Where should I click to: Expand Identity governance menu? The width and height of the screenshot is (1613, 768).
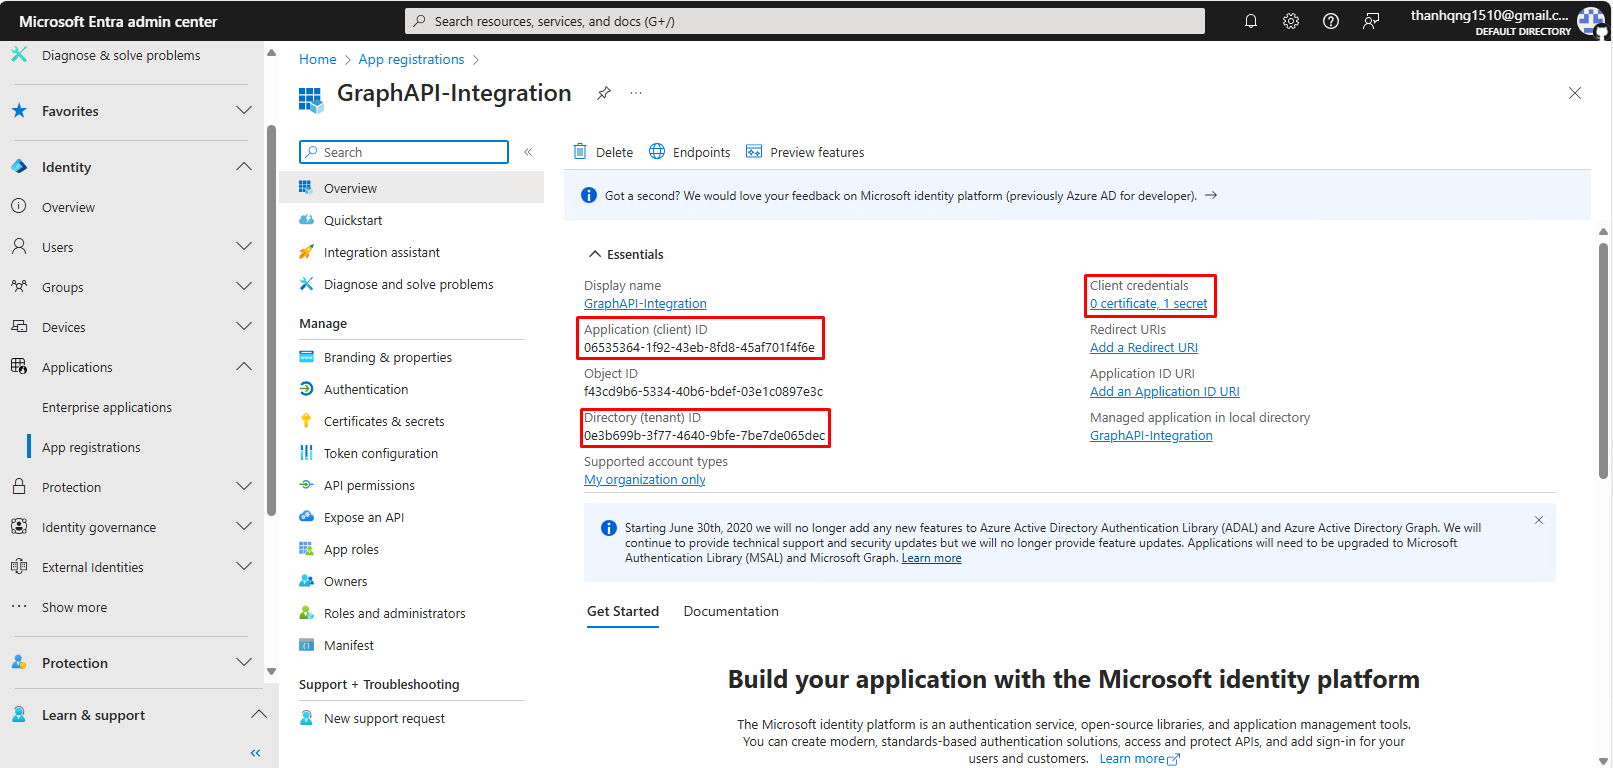pyautogui.click(x=243, y=526)
